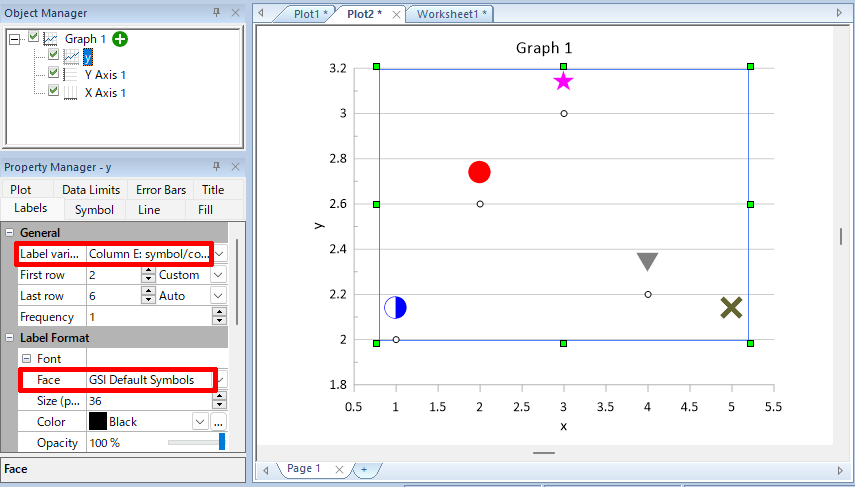The width and height of the screenshot is (855, 487).
Task: Click the X Axis 1 axis icon
Action: pos(71,93)
